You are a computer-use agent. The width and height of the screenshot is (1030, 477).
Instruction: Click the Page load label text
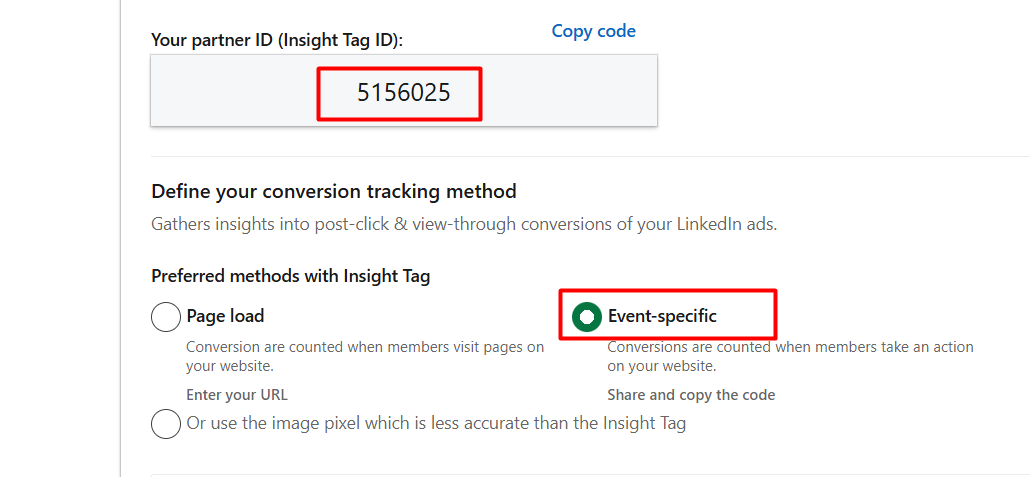[226, 316]
